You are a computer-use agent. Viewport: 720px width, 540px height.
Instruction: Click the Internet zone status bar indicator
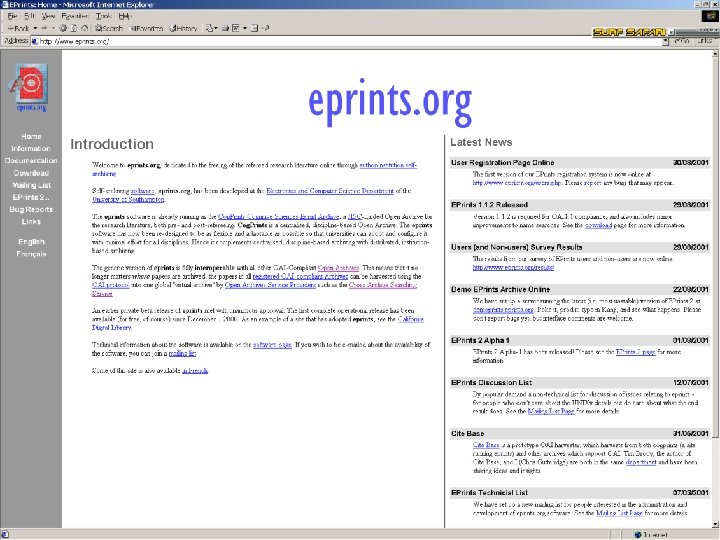tap(651, 535)
